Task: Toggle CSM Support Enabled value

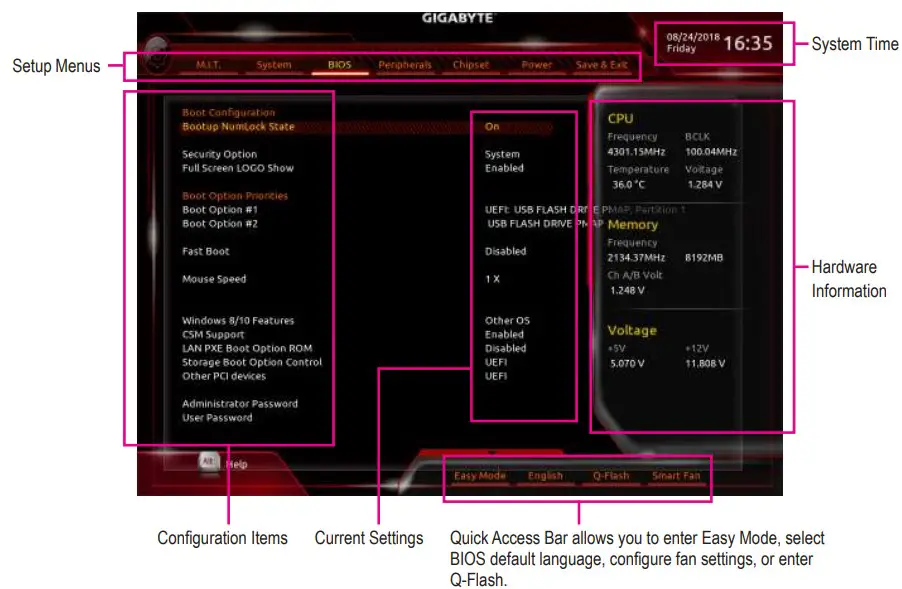Action: click(x=504, y=334)
